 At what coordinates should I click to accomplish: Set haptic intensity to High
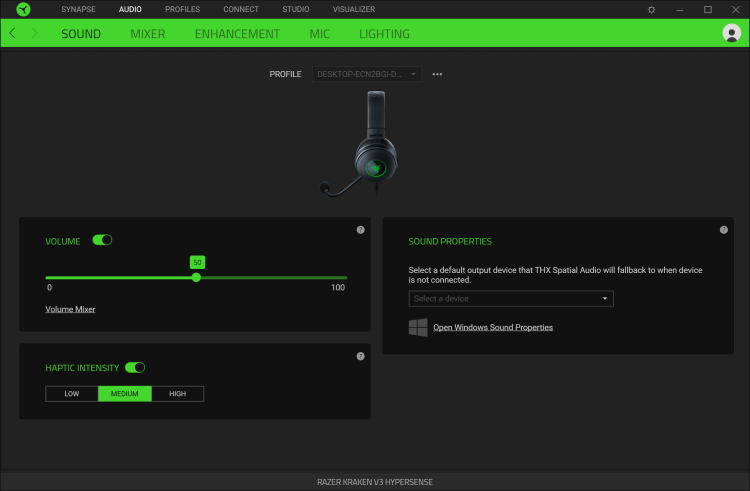(x=177, y=394)
